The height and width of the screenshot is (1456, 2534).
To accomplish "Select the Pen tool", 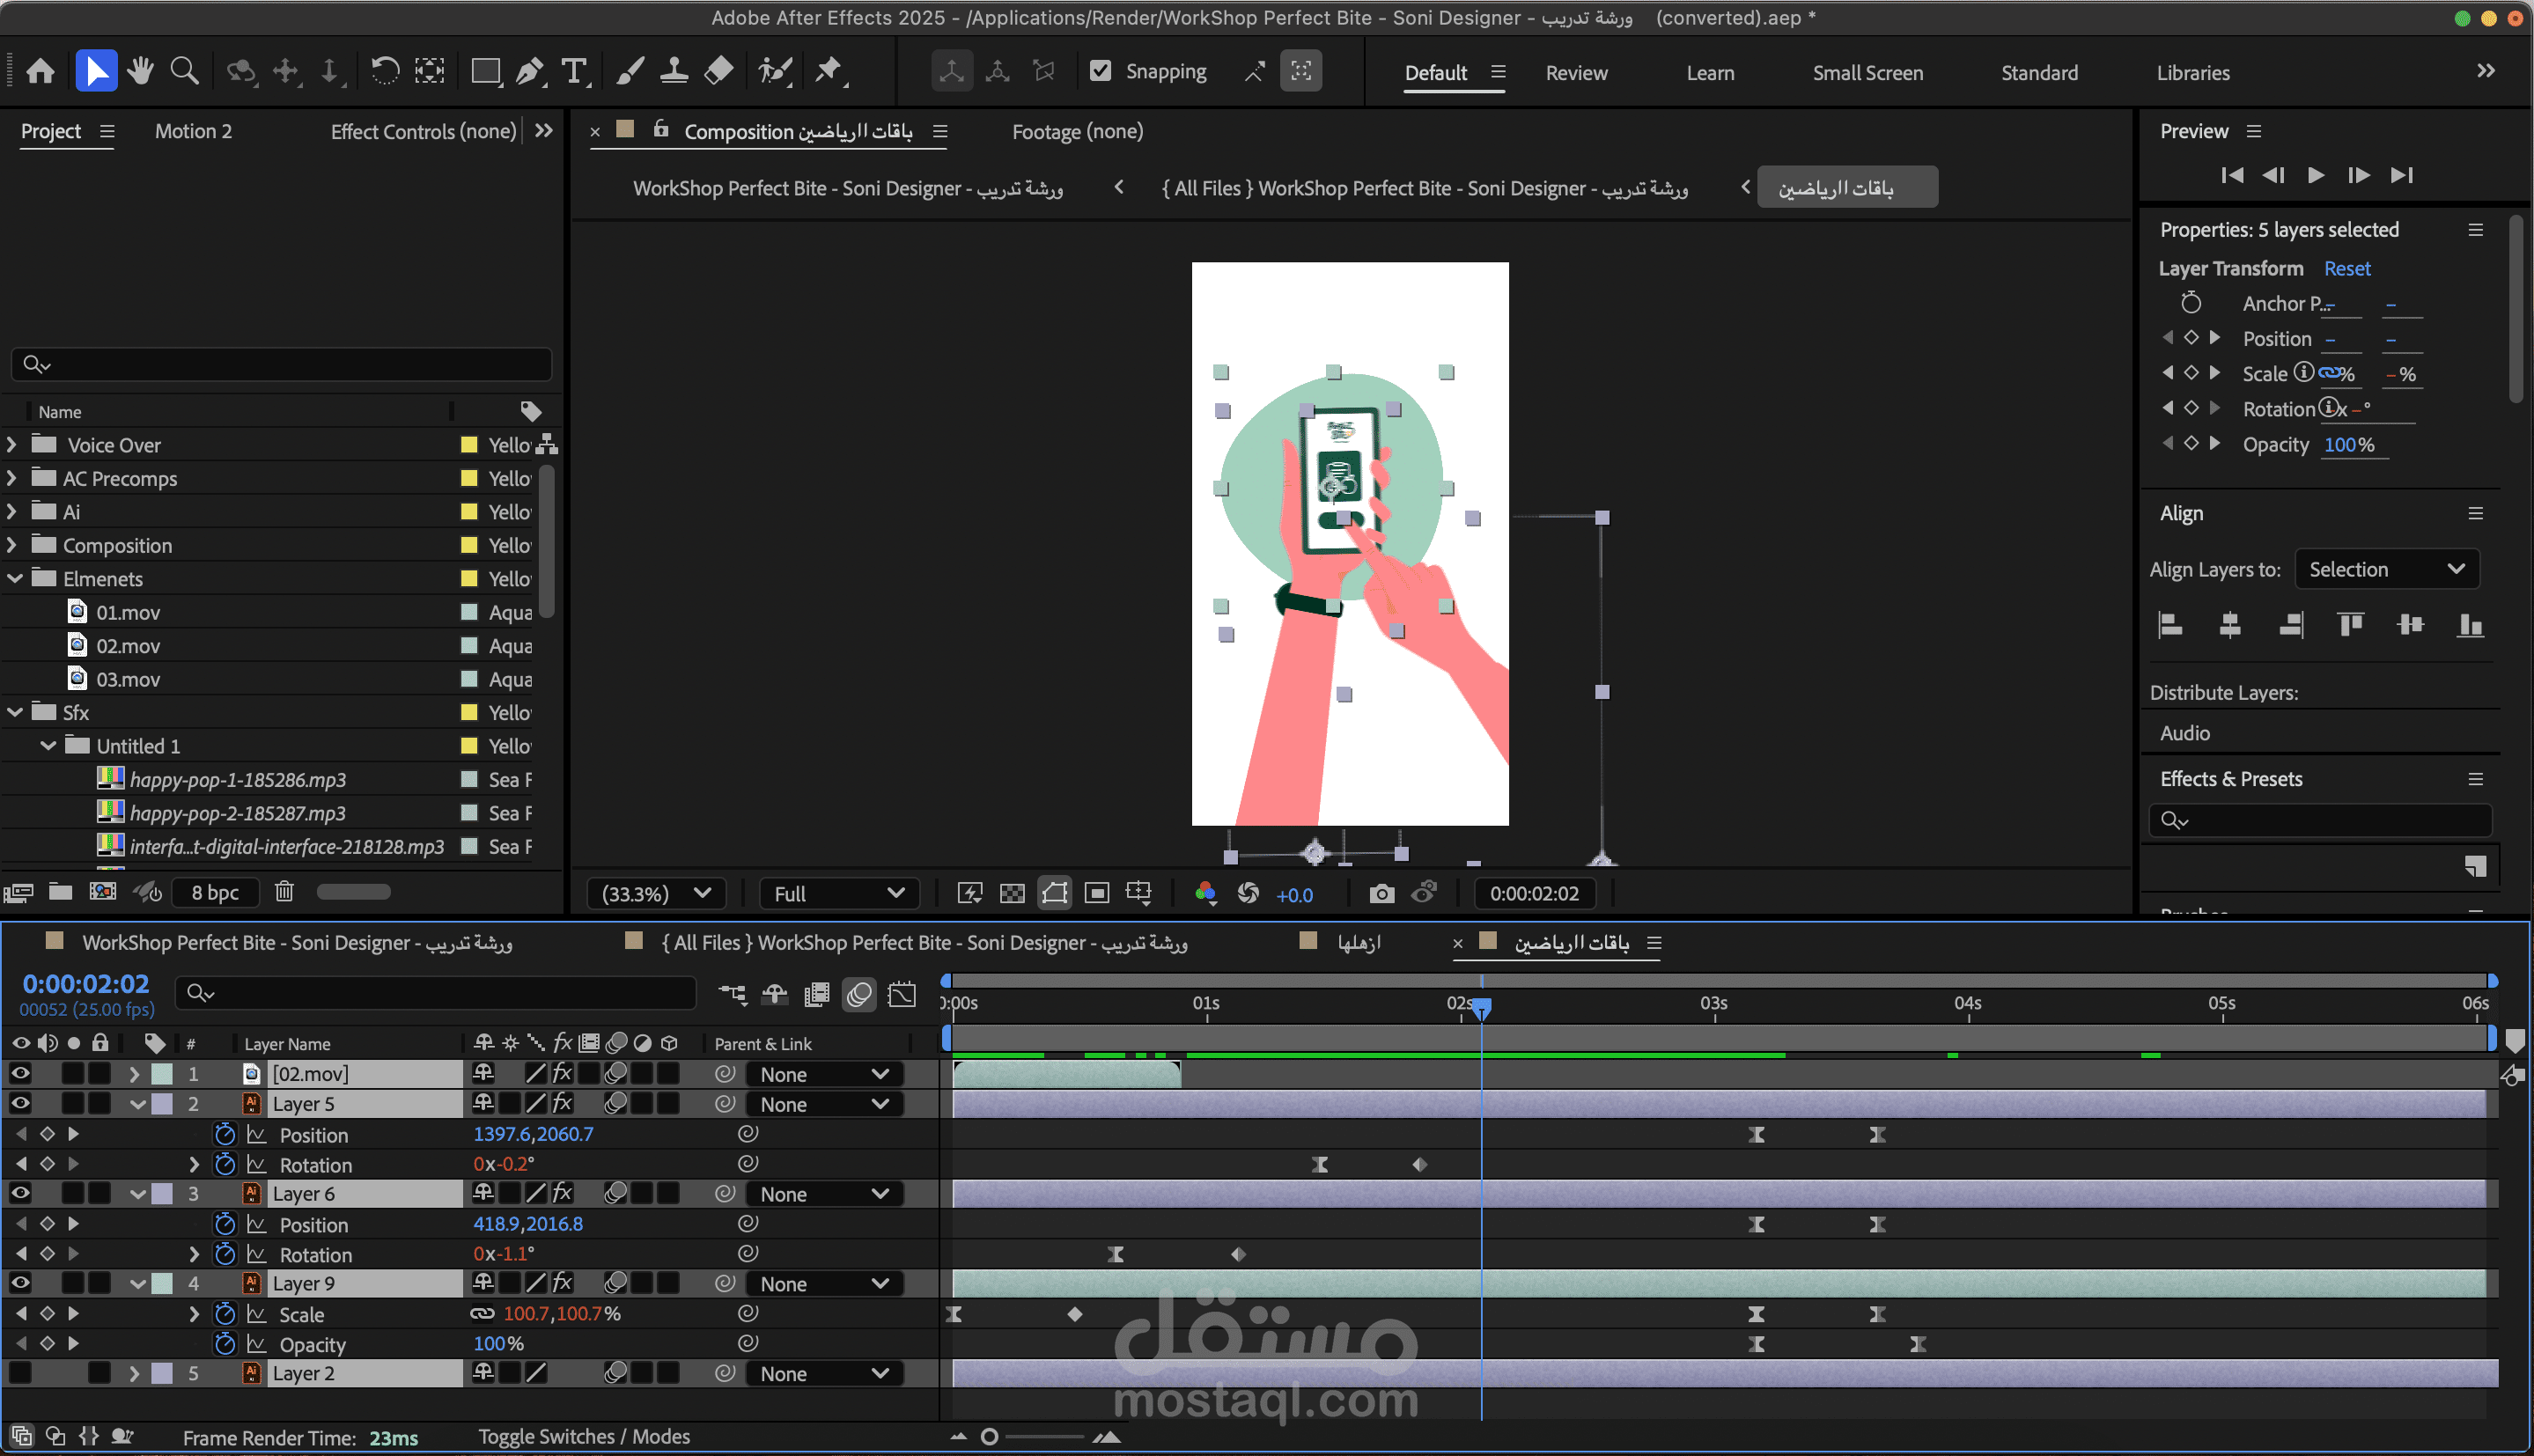I will coord(530,71).
